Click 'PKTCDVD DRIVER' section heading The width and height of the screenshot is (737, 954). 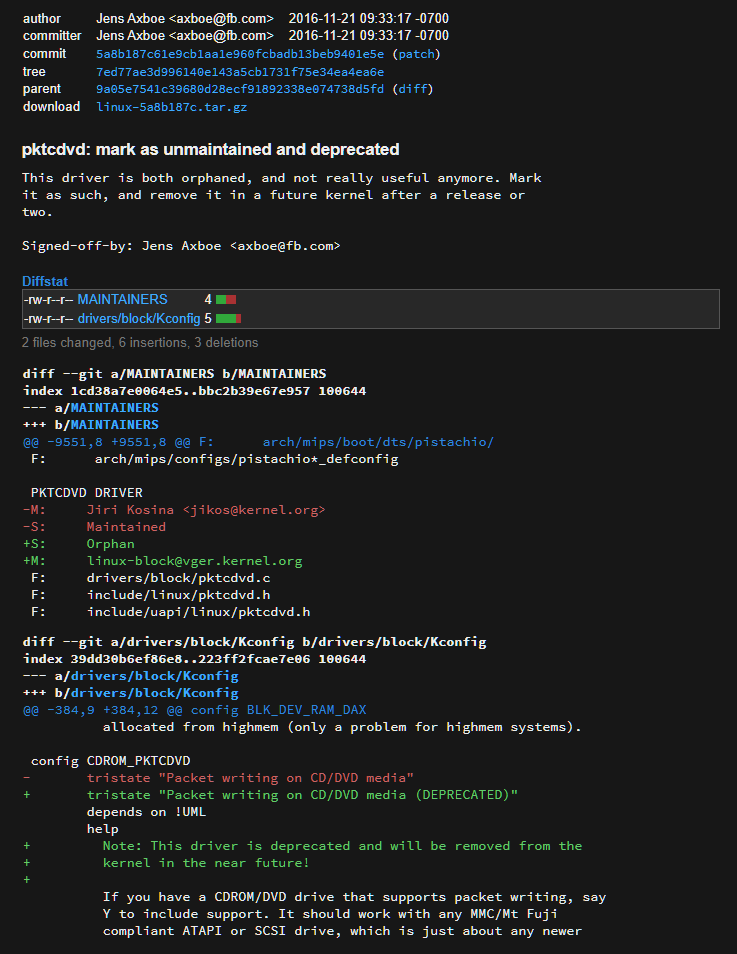tap(86, 493)
